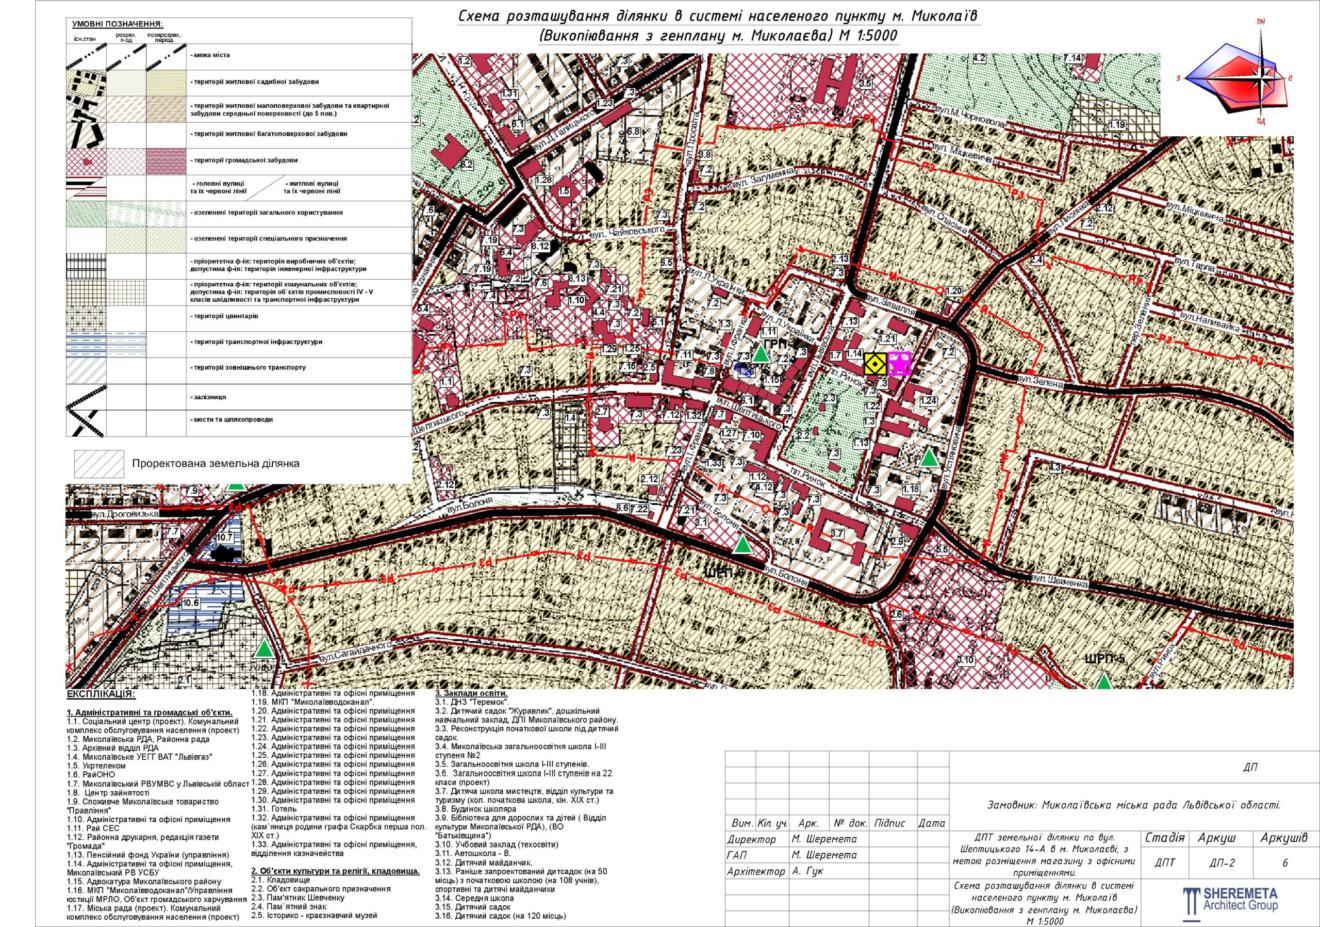The image size is (1320, 927).
Task: Click the 'вул. Чайковського' street label
Action: click(x=626, y=233)
